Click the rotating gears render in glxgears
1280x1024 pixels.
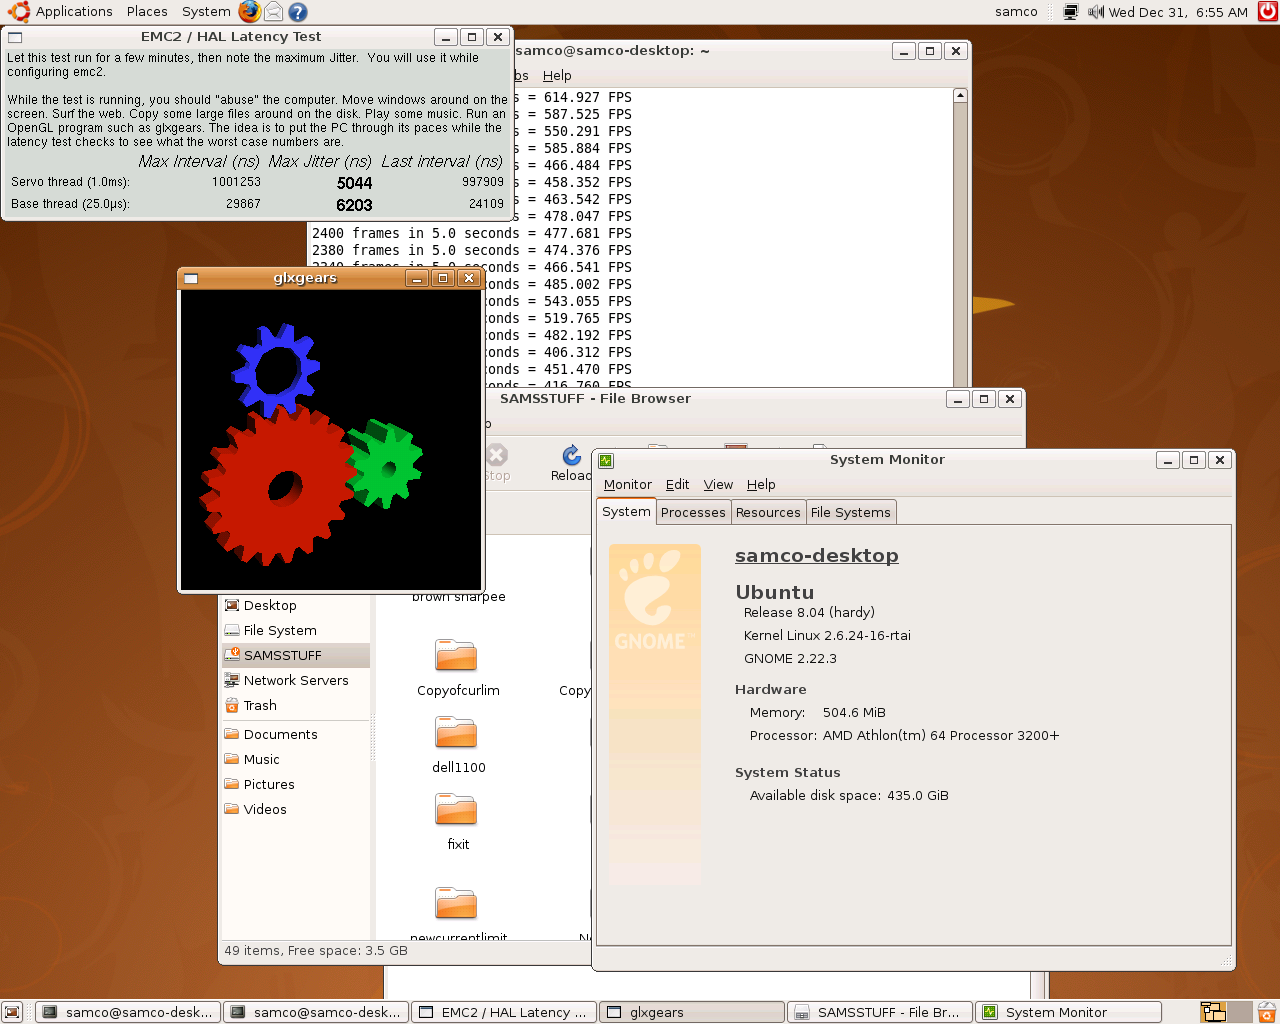(x=331, y=440)
